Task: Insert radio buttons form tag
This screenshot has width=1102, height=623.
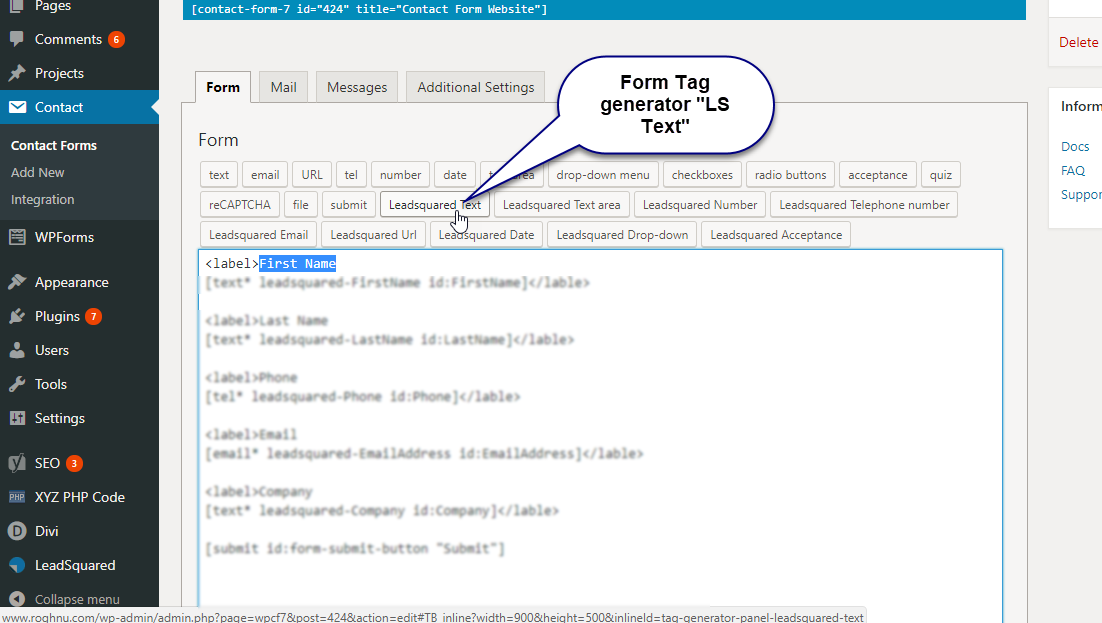Action: click(x=791, y=175)
